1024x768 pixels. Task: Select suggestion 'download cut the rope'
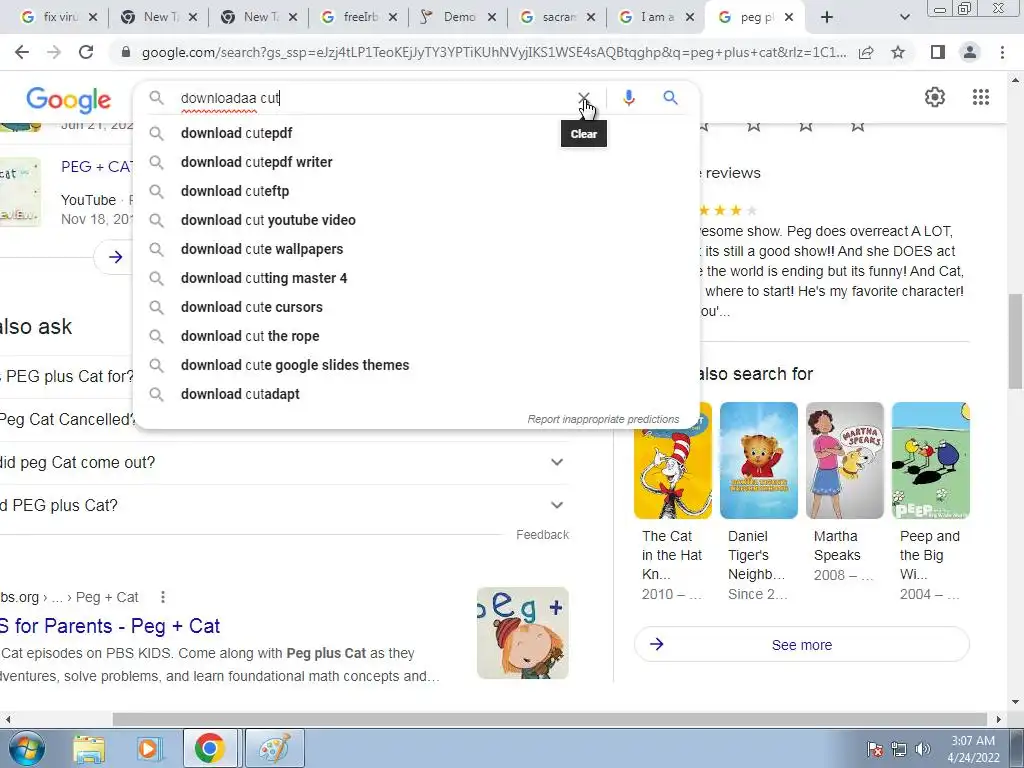[417, 336]
